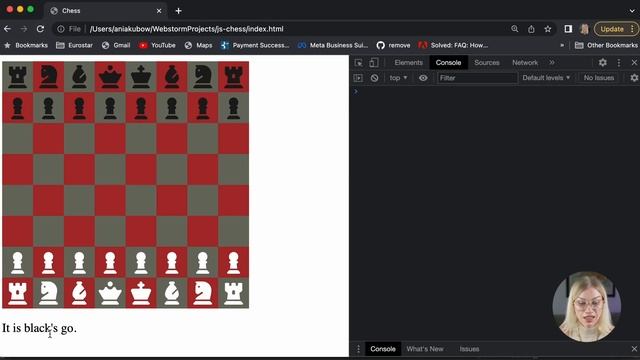Click the top-left black rook

18,77
